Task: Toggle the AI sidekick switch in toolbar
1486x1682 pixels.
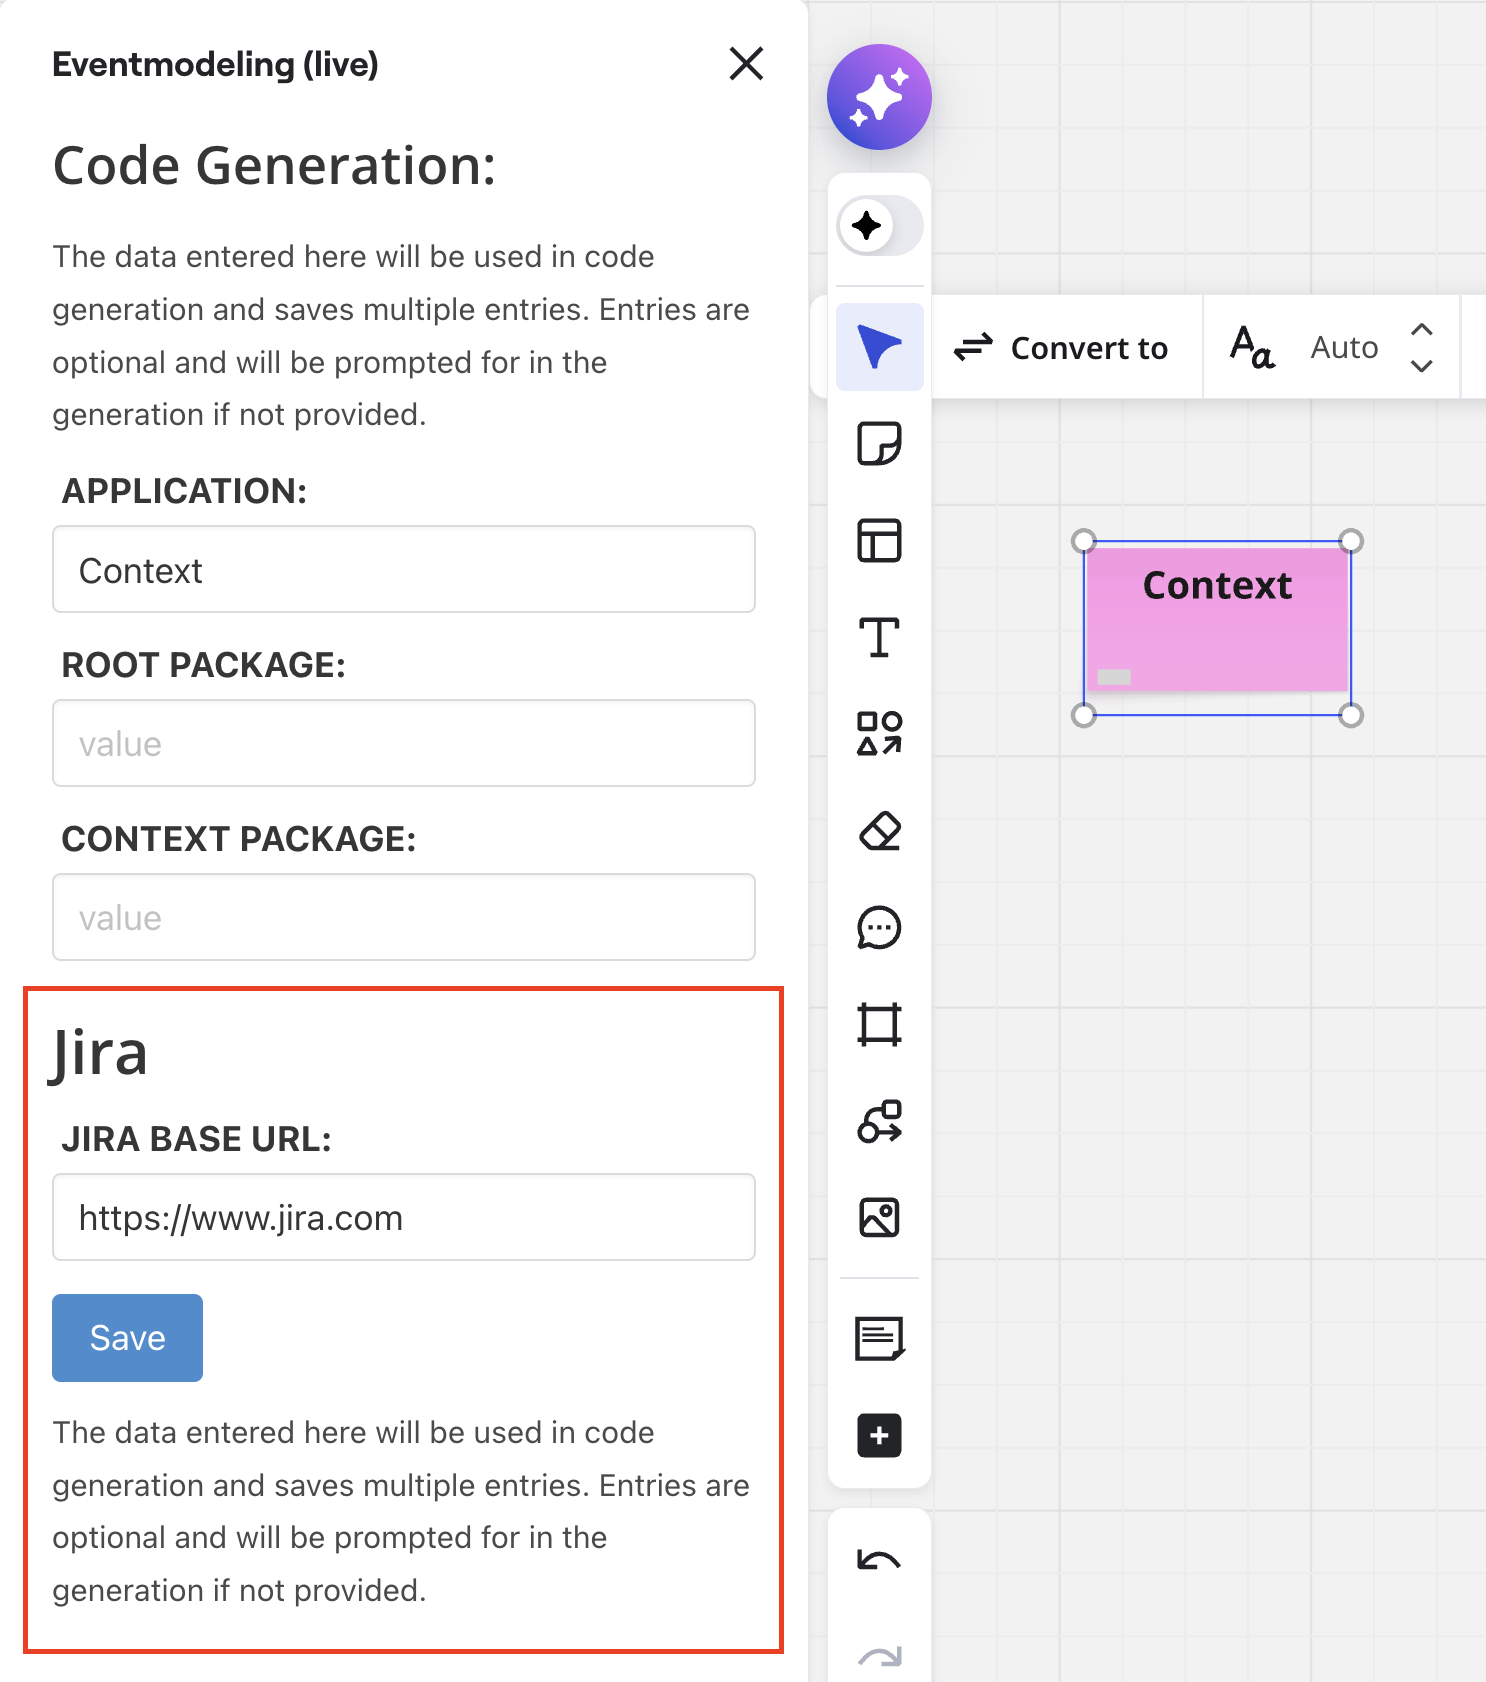Action: tap(879, 226)
